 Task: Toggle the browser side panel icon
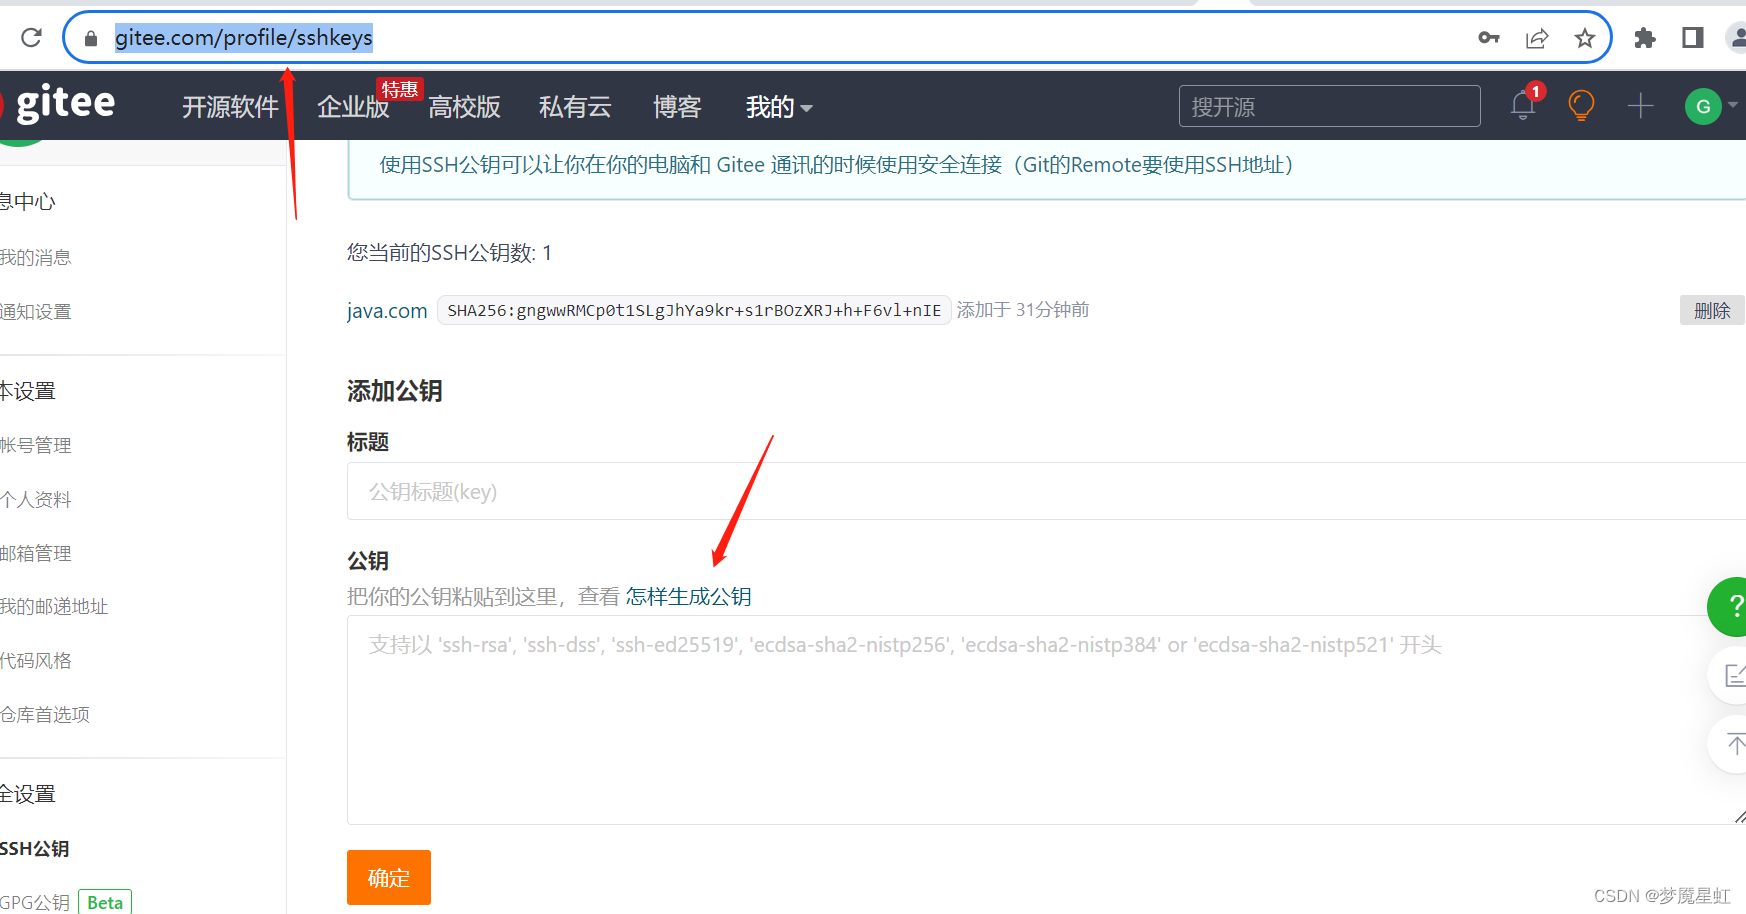tap(1693, 38)
